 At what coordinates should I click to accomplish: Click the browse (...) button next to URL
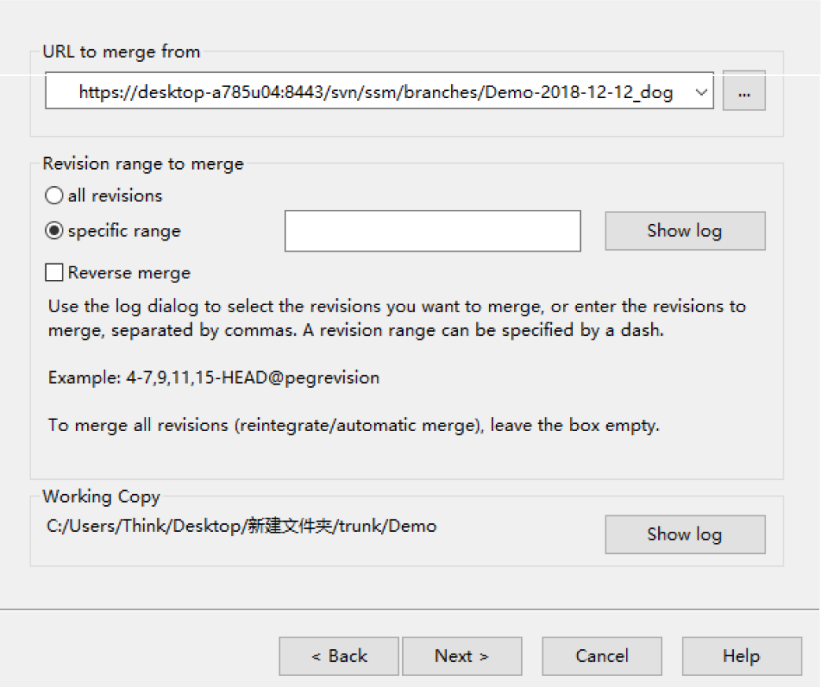(x=744, y=91)
